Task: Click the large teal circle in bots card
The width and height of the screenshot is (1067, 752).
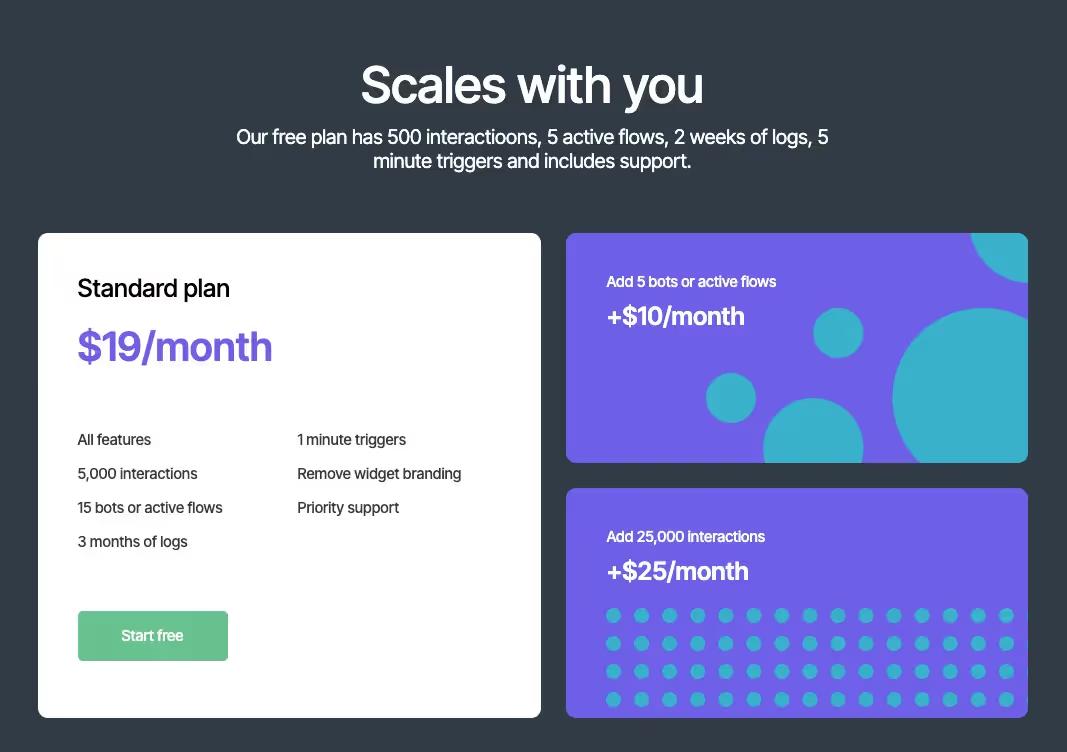Action: click(x=963, y=386)
